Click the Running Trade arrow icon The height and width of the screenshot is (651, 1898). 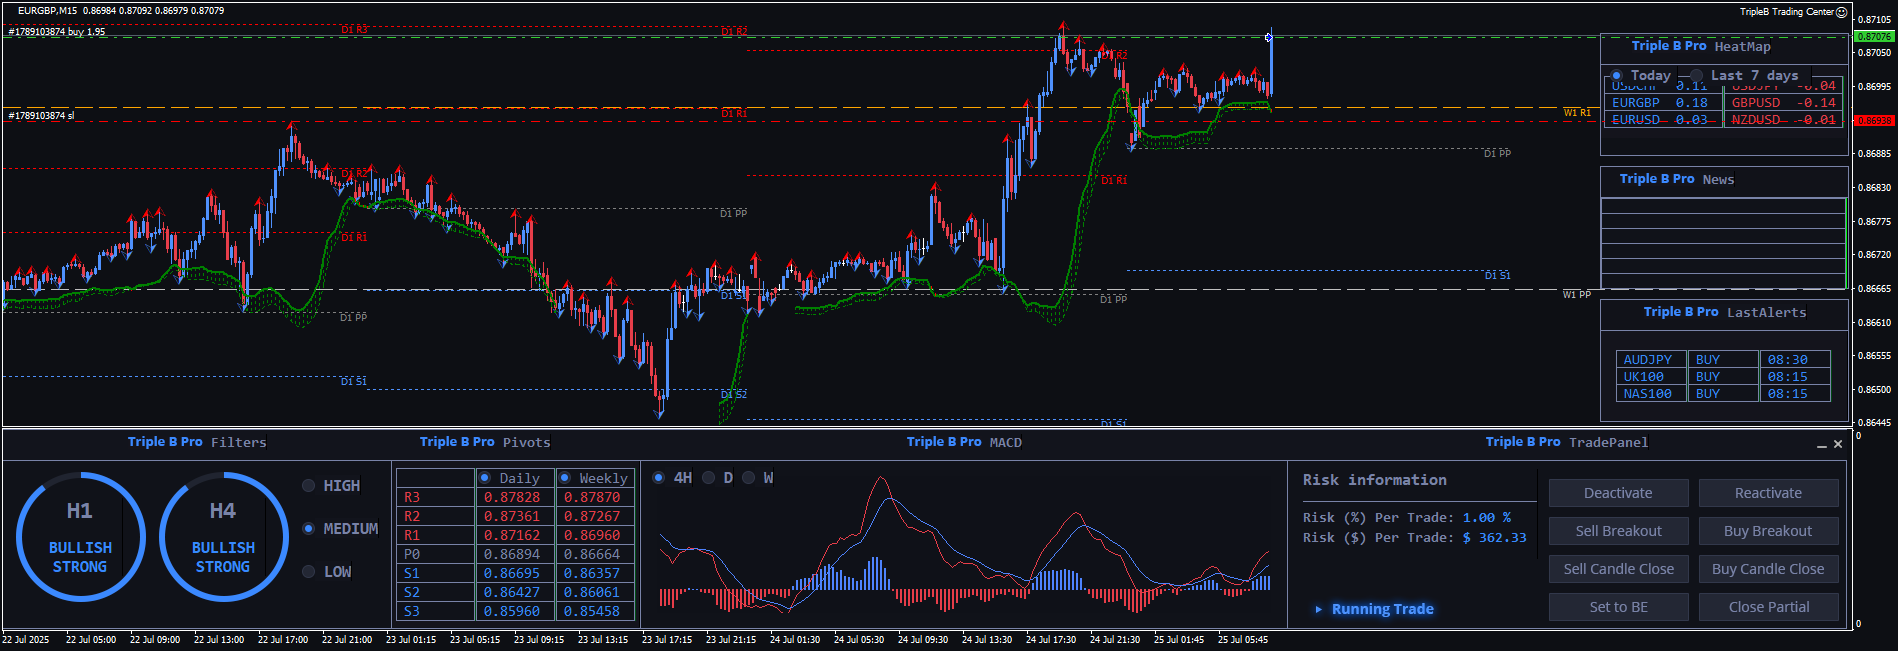(1319, 609)
